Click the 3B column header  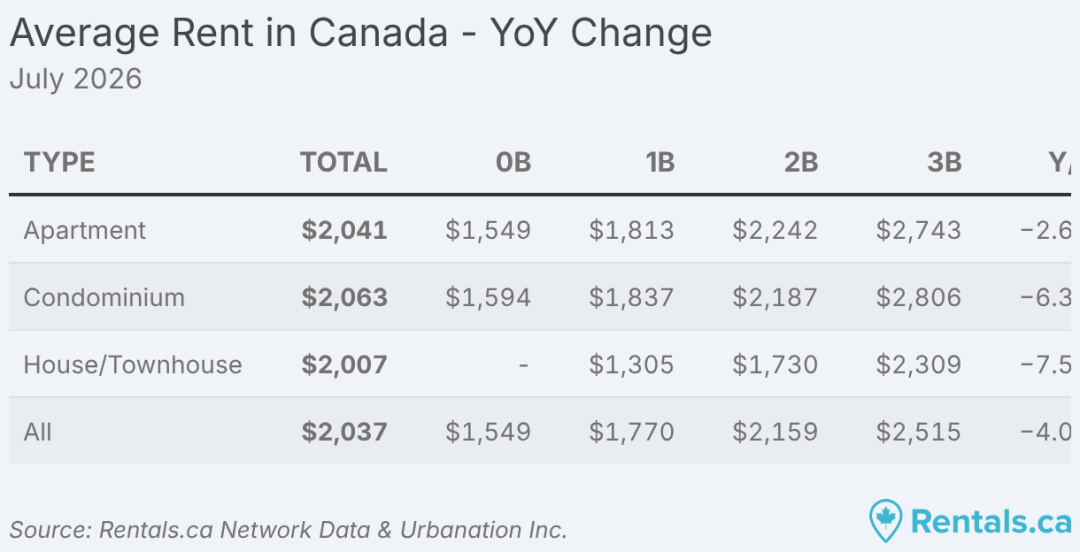click(x=944, y=163)
